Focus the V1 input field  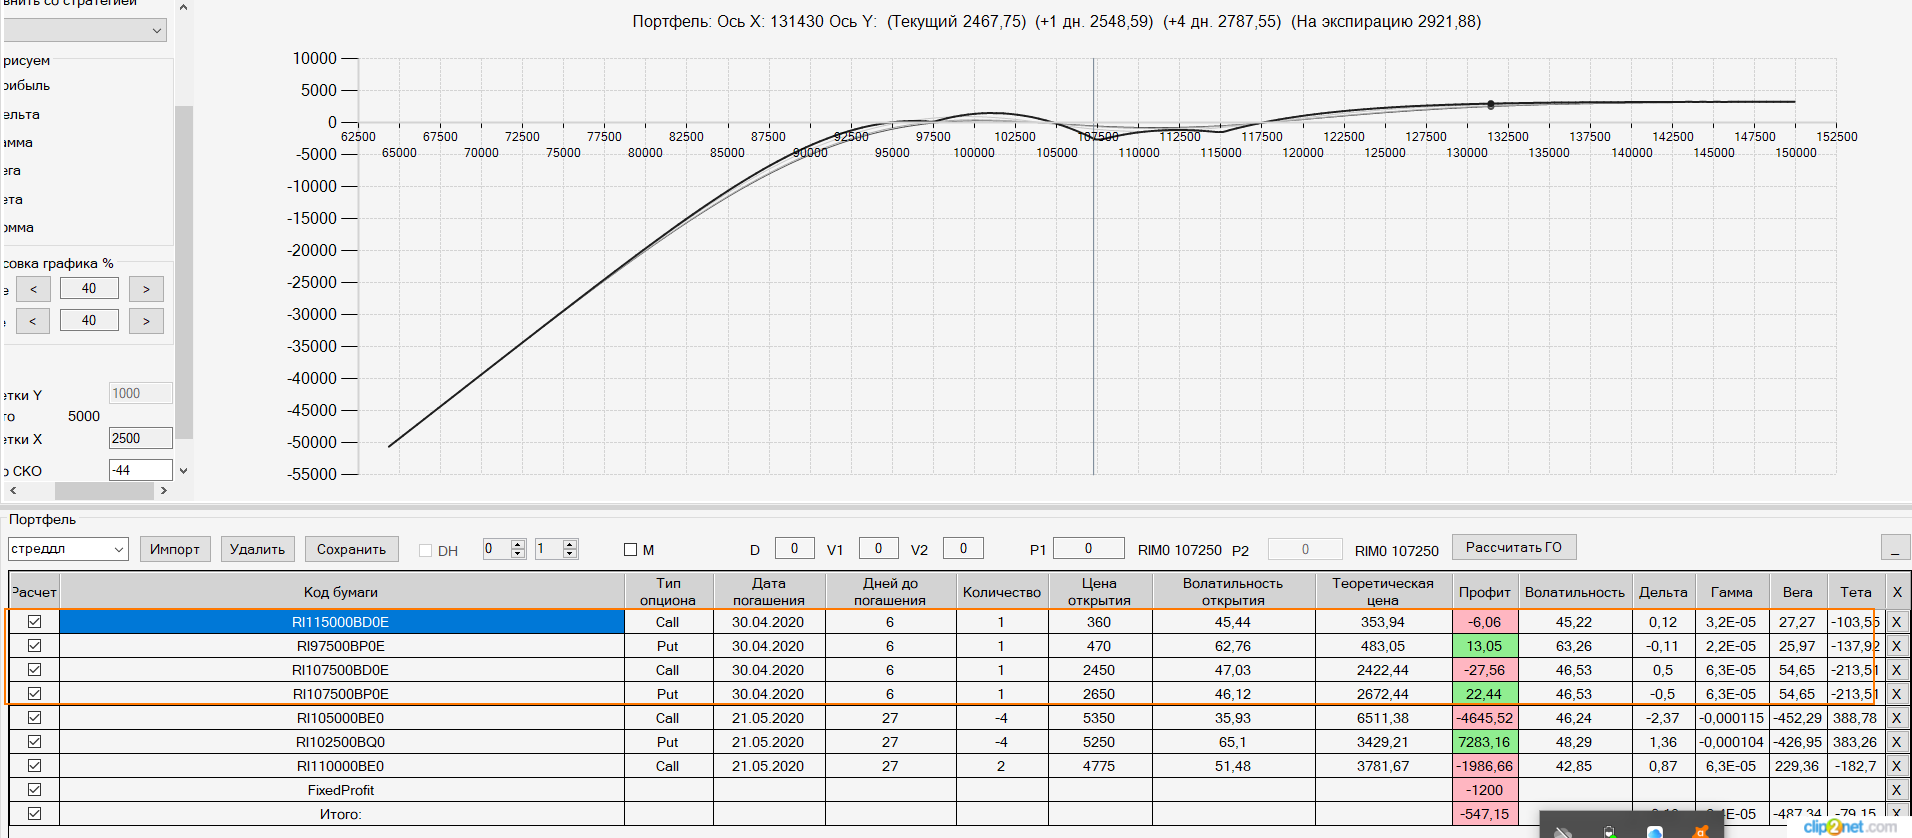click(879, 548)
